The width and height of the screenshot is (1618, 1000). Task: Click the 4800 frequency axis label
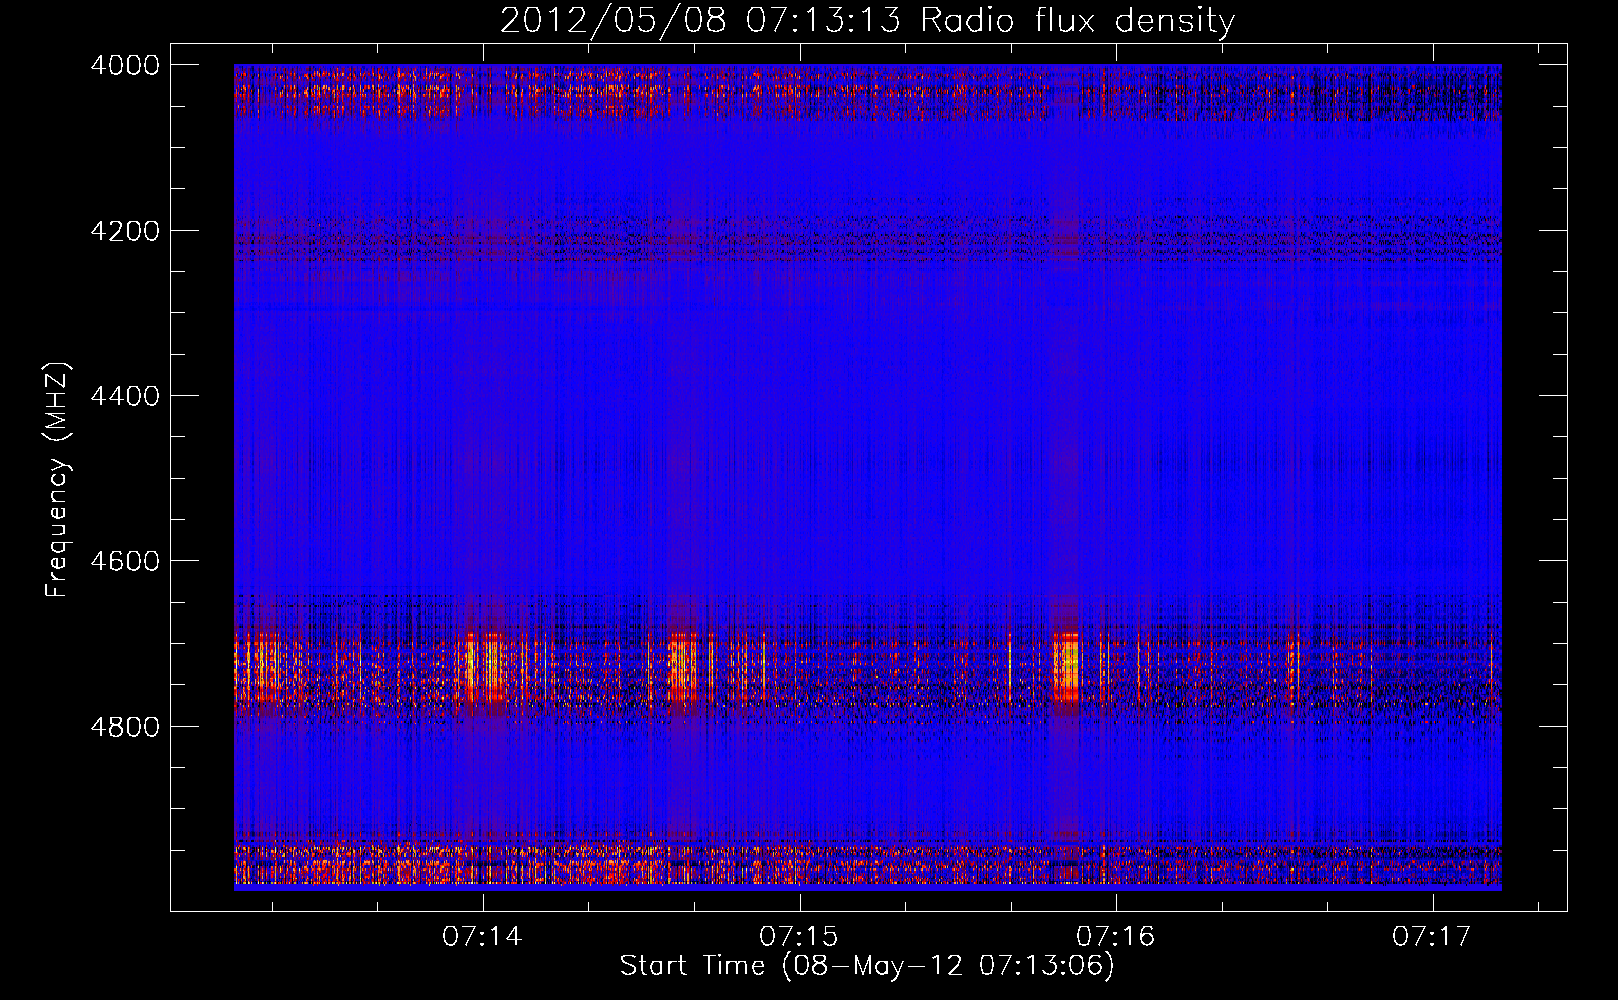click(124, 727)
